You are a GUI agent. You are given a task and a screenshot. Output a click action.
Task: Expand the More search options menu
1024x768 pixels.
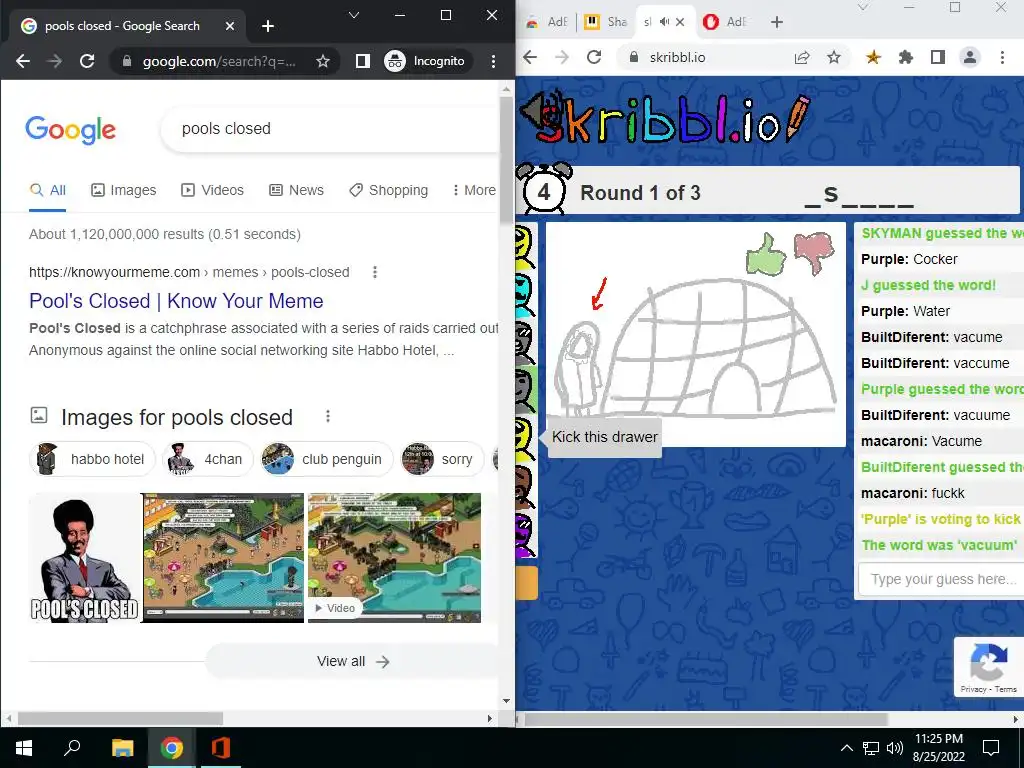474,190
